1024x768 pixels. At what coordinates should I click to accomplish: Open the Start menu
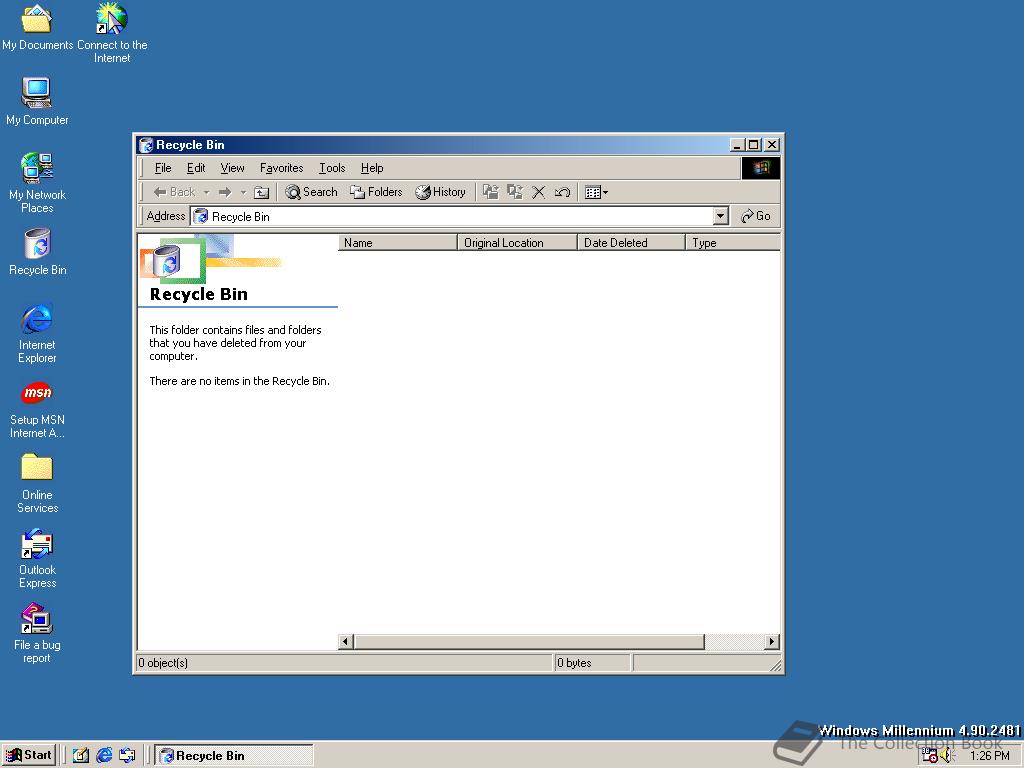(x=29, y=755)
